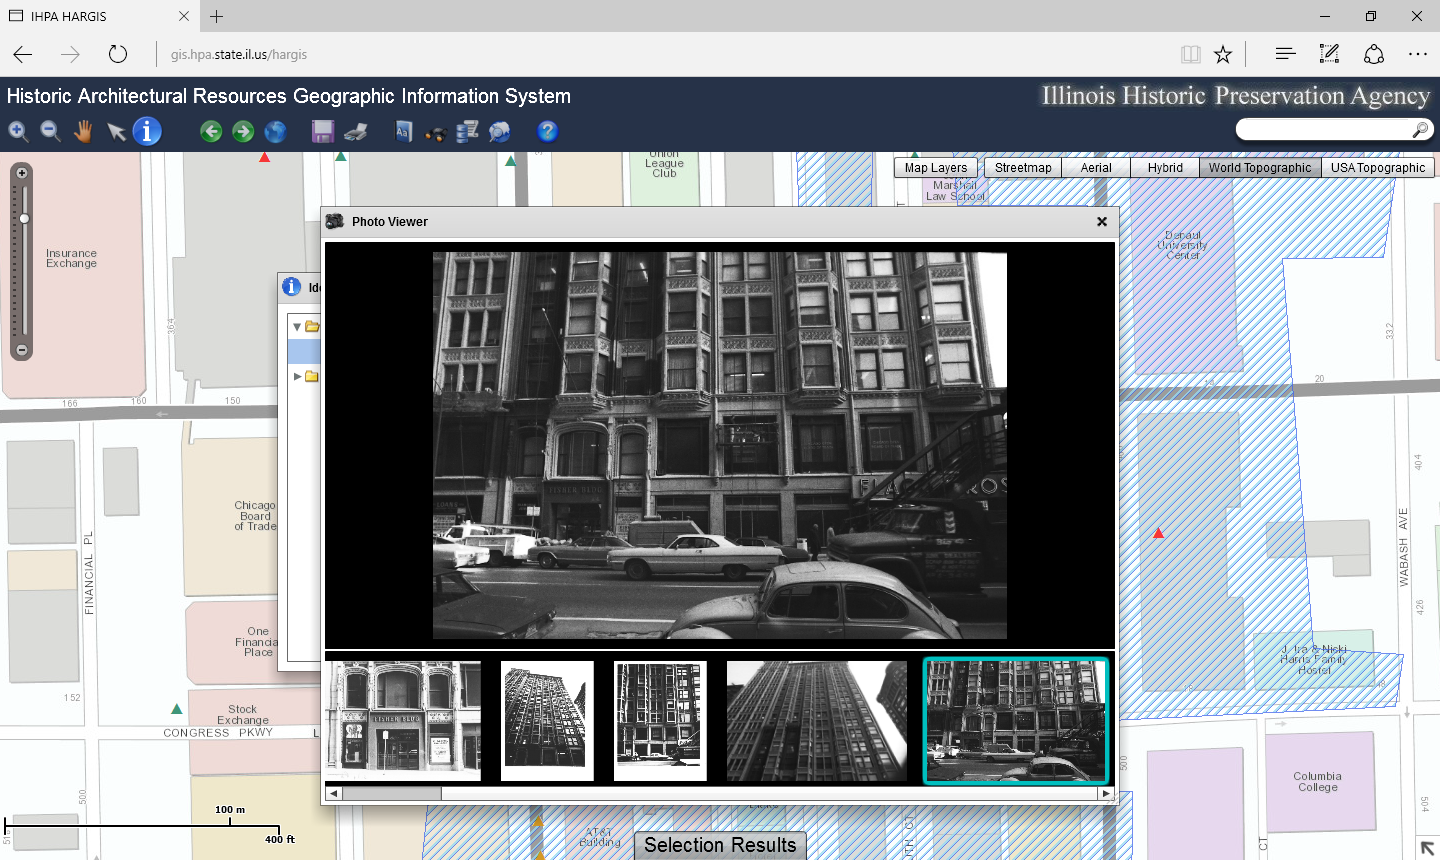
Task: Open the Selection Results panel
Action: 720,845
